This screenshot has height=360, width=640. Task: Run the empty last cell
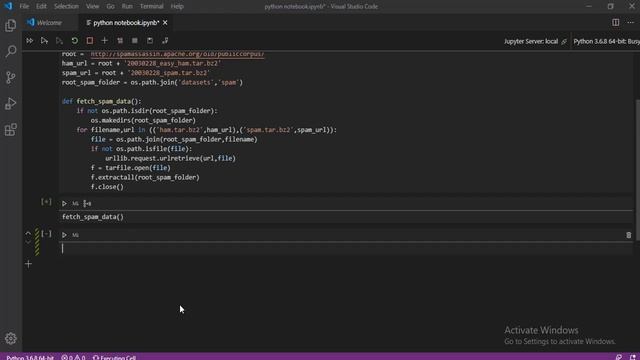[64, 235]
